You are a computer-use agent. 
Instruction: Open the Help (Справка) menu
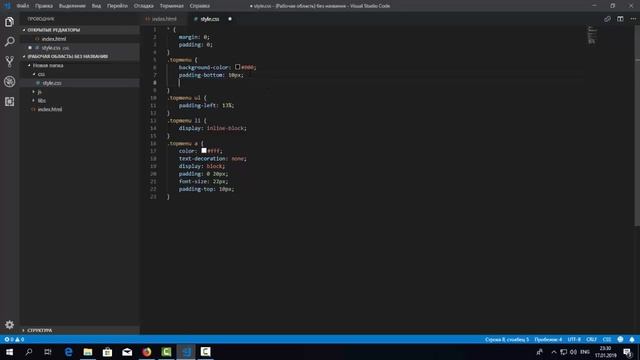tap(200, 6)
